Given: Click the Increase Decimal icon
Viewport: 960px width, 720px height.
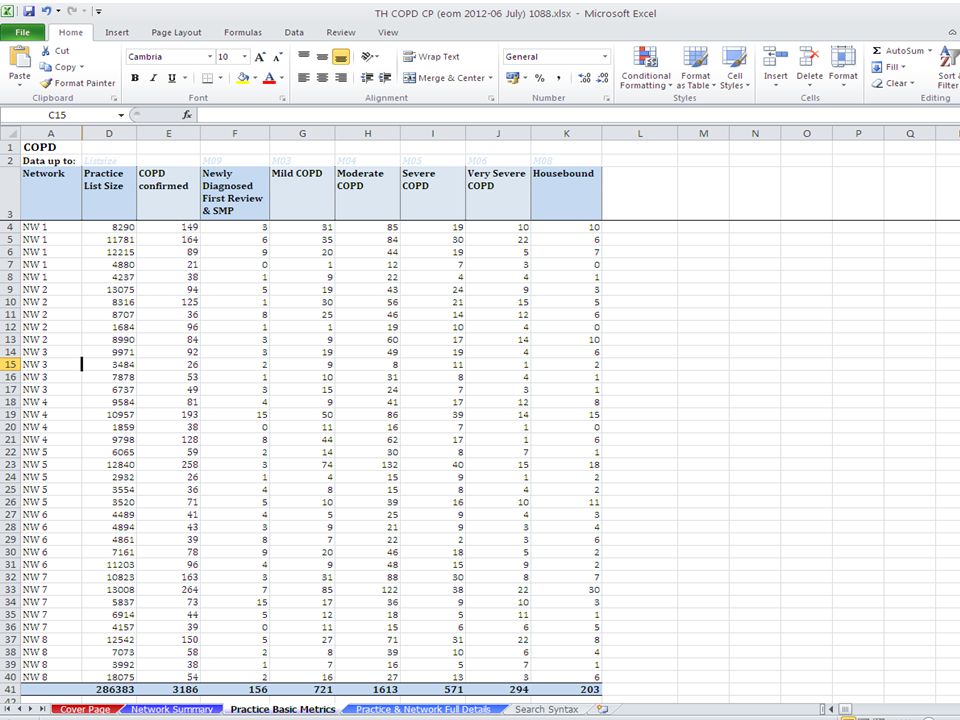Looking at the screenshot, I should point(584,78).
